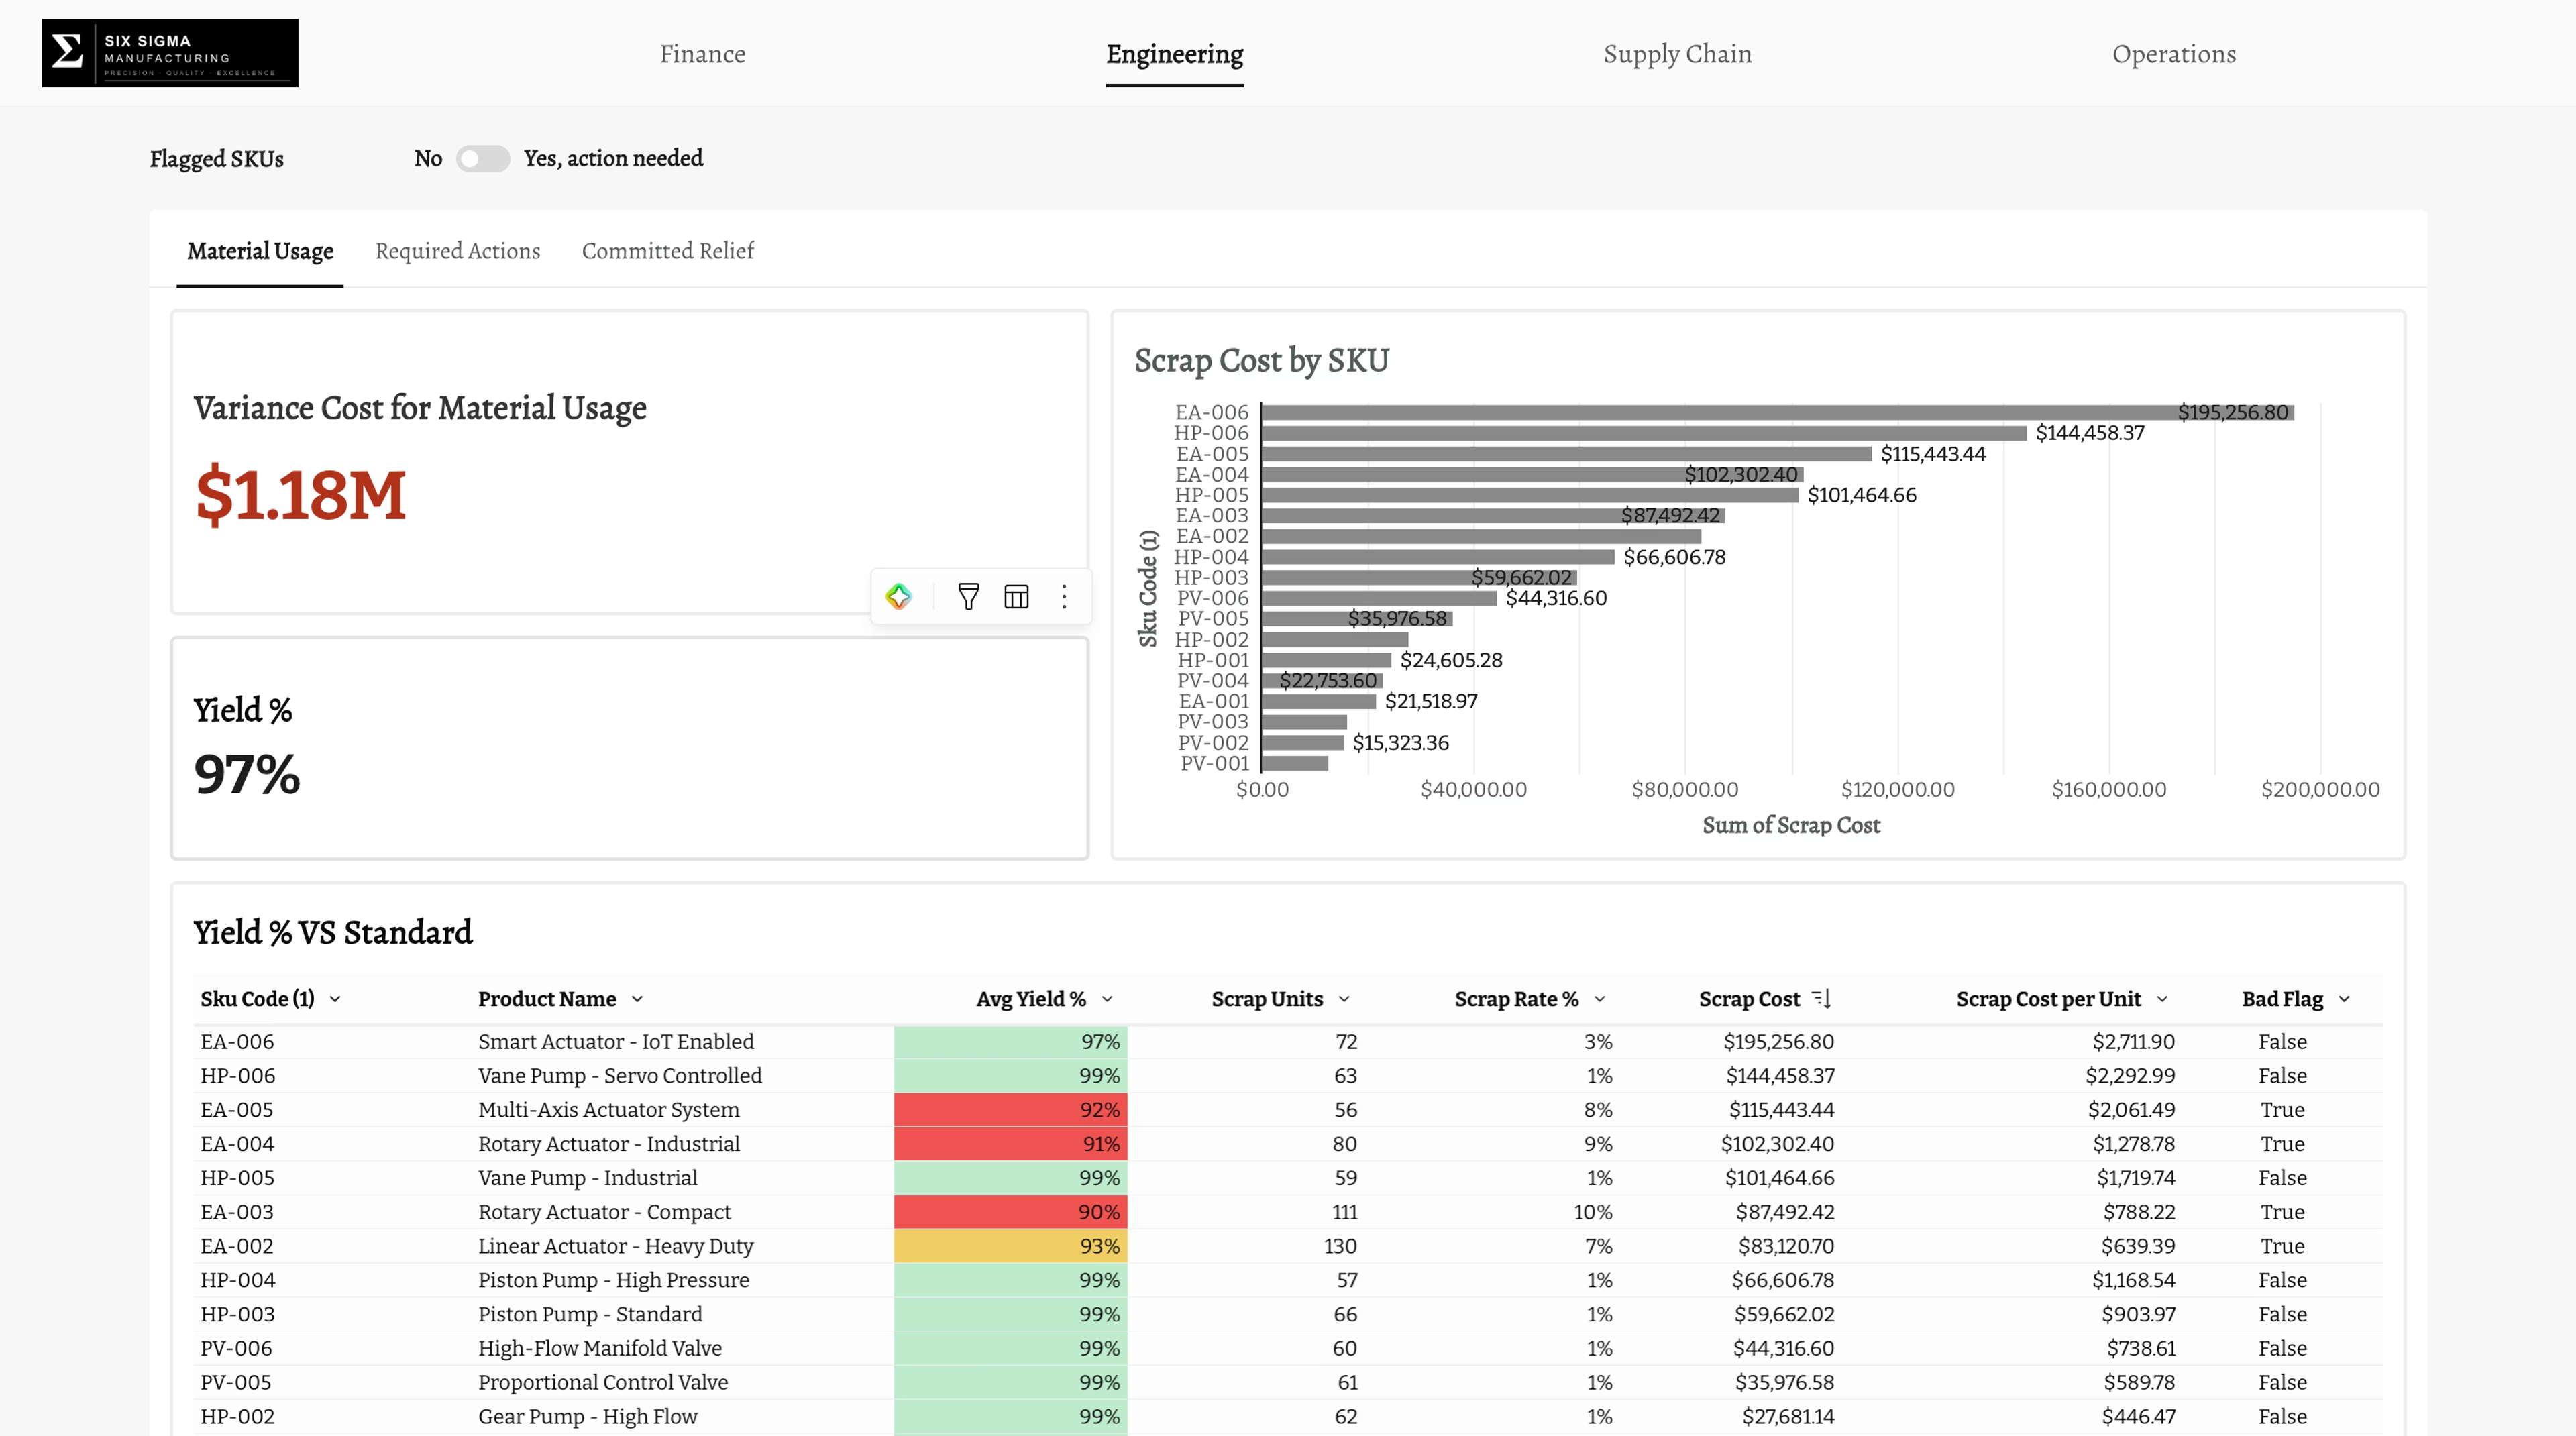The width and height of the screenshot is (2576, 1436).
Task: Select the EA-006 bar in scrap chart
Action: point(1778,412)
